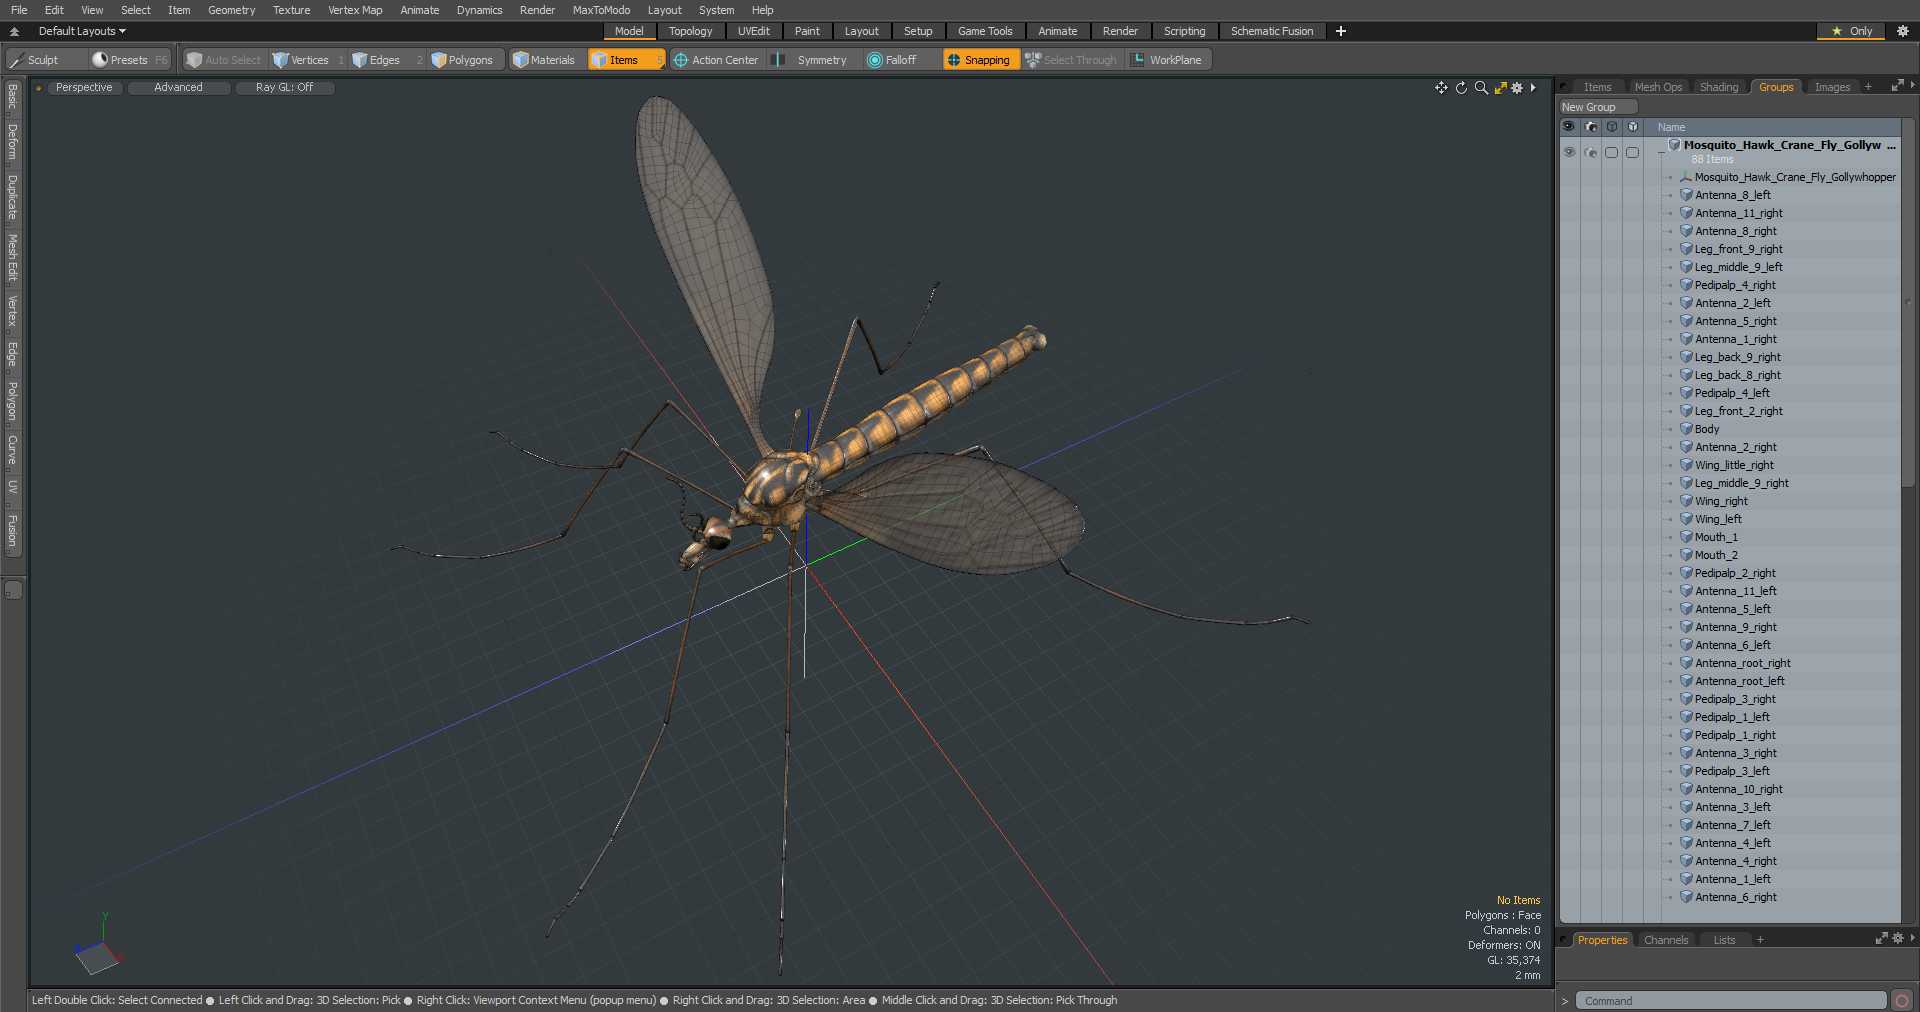Screen dimensions: 1920x1012
Task: Open the Geometry menu
Action: coord(231,10)
